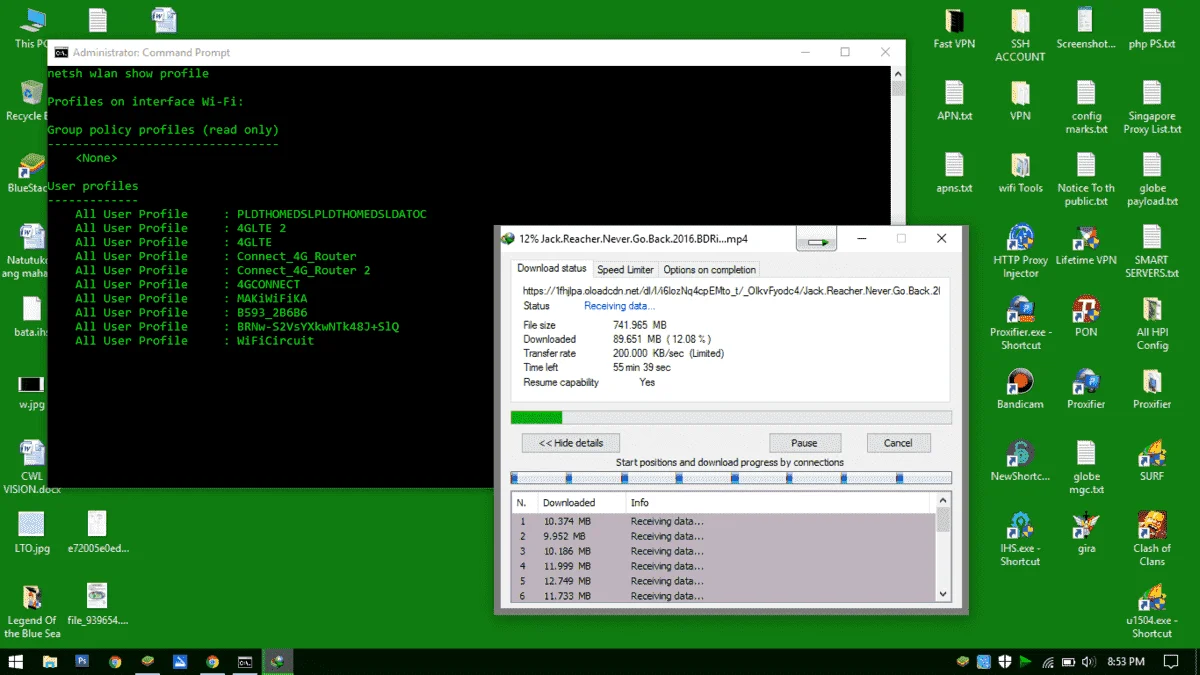Open the APN.txt desktop file
Viewport: 1200px width, 675px height.
click(954, 101)
